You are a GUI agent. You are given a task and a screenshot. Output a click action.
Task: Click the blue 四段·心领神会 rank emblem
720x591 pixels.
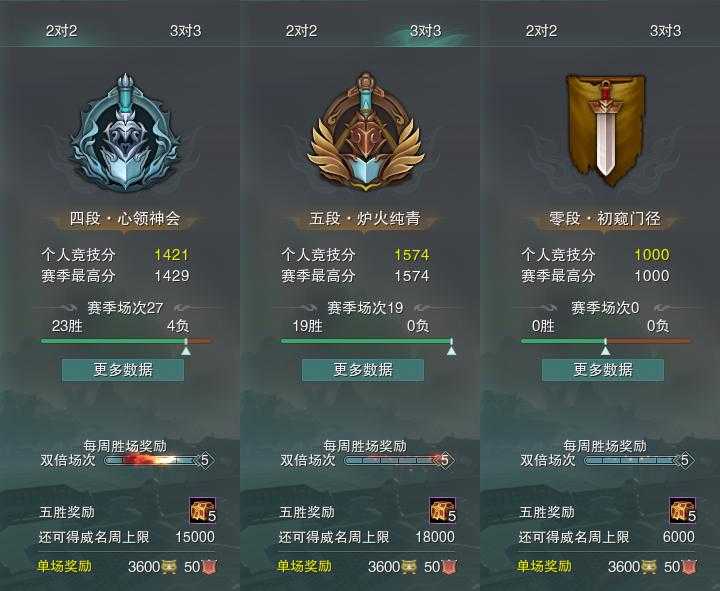coord(125,132)
